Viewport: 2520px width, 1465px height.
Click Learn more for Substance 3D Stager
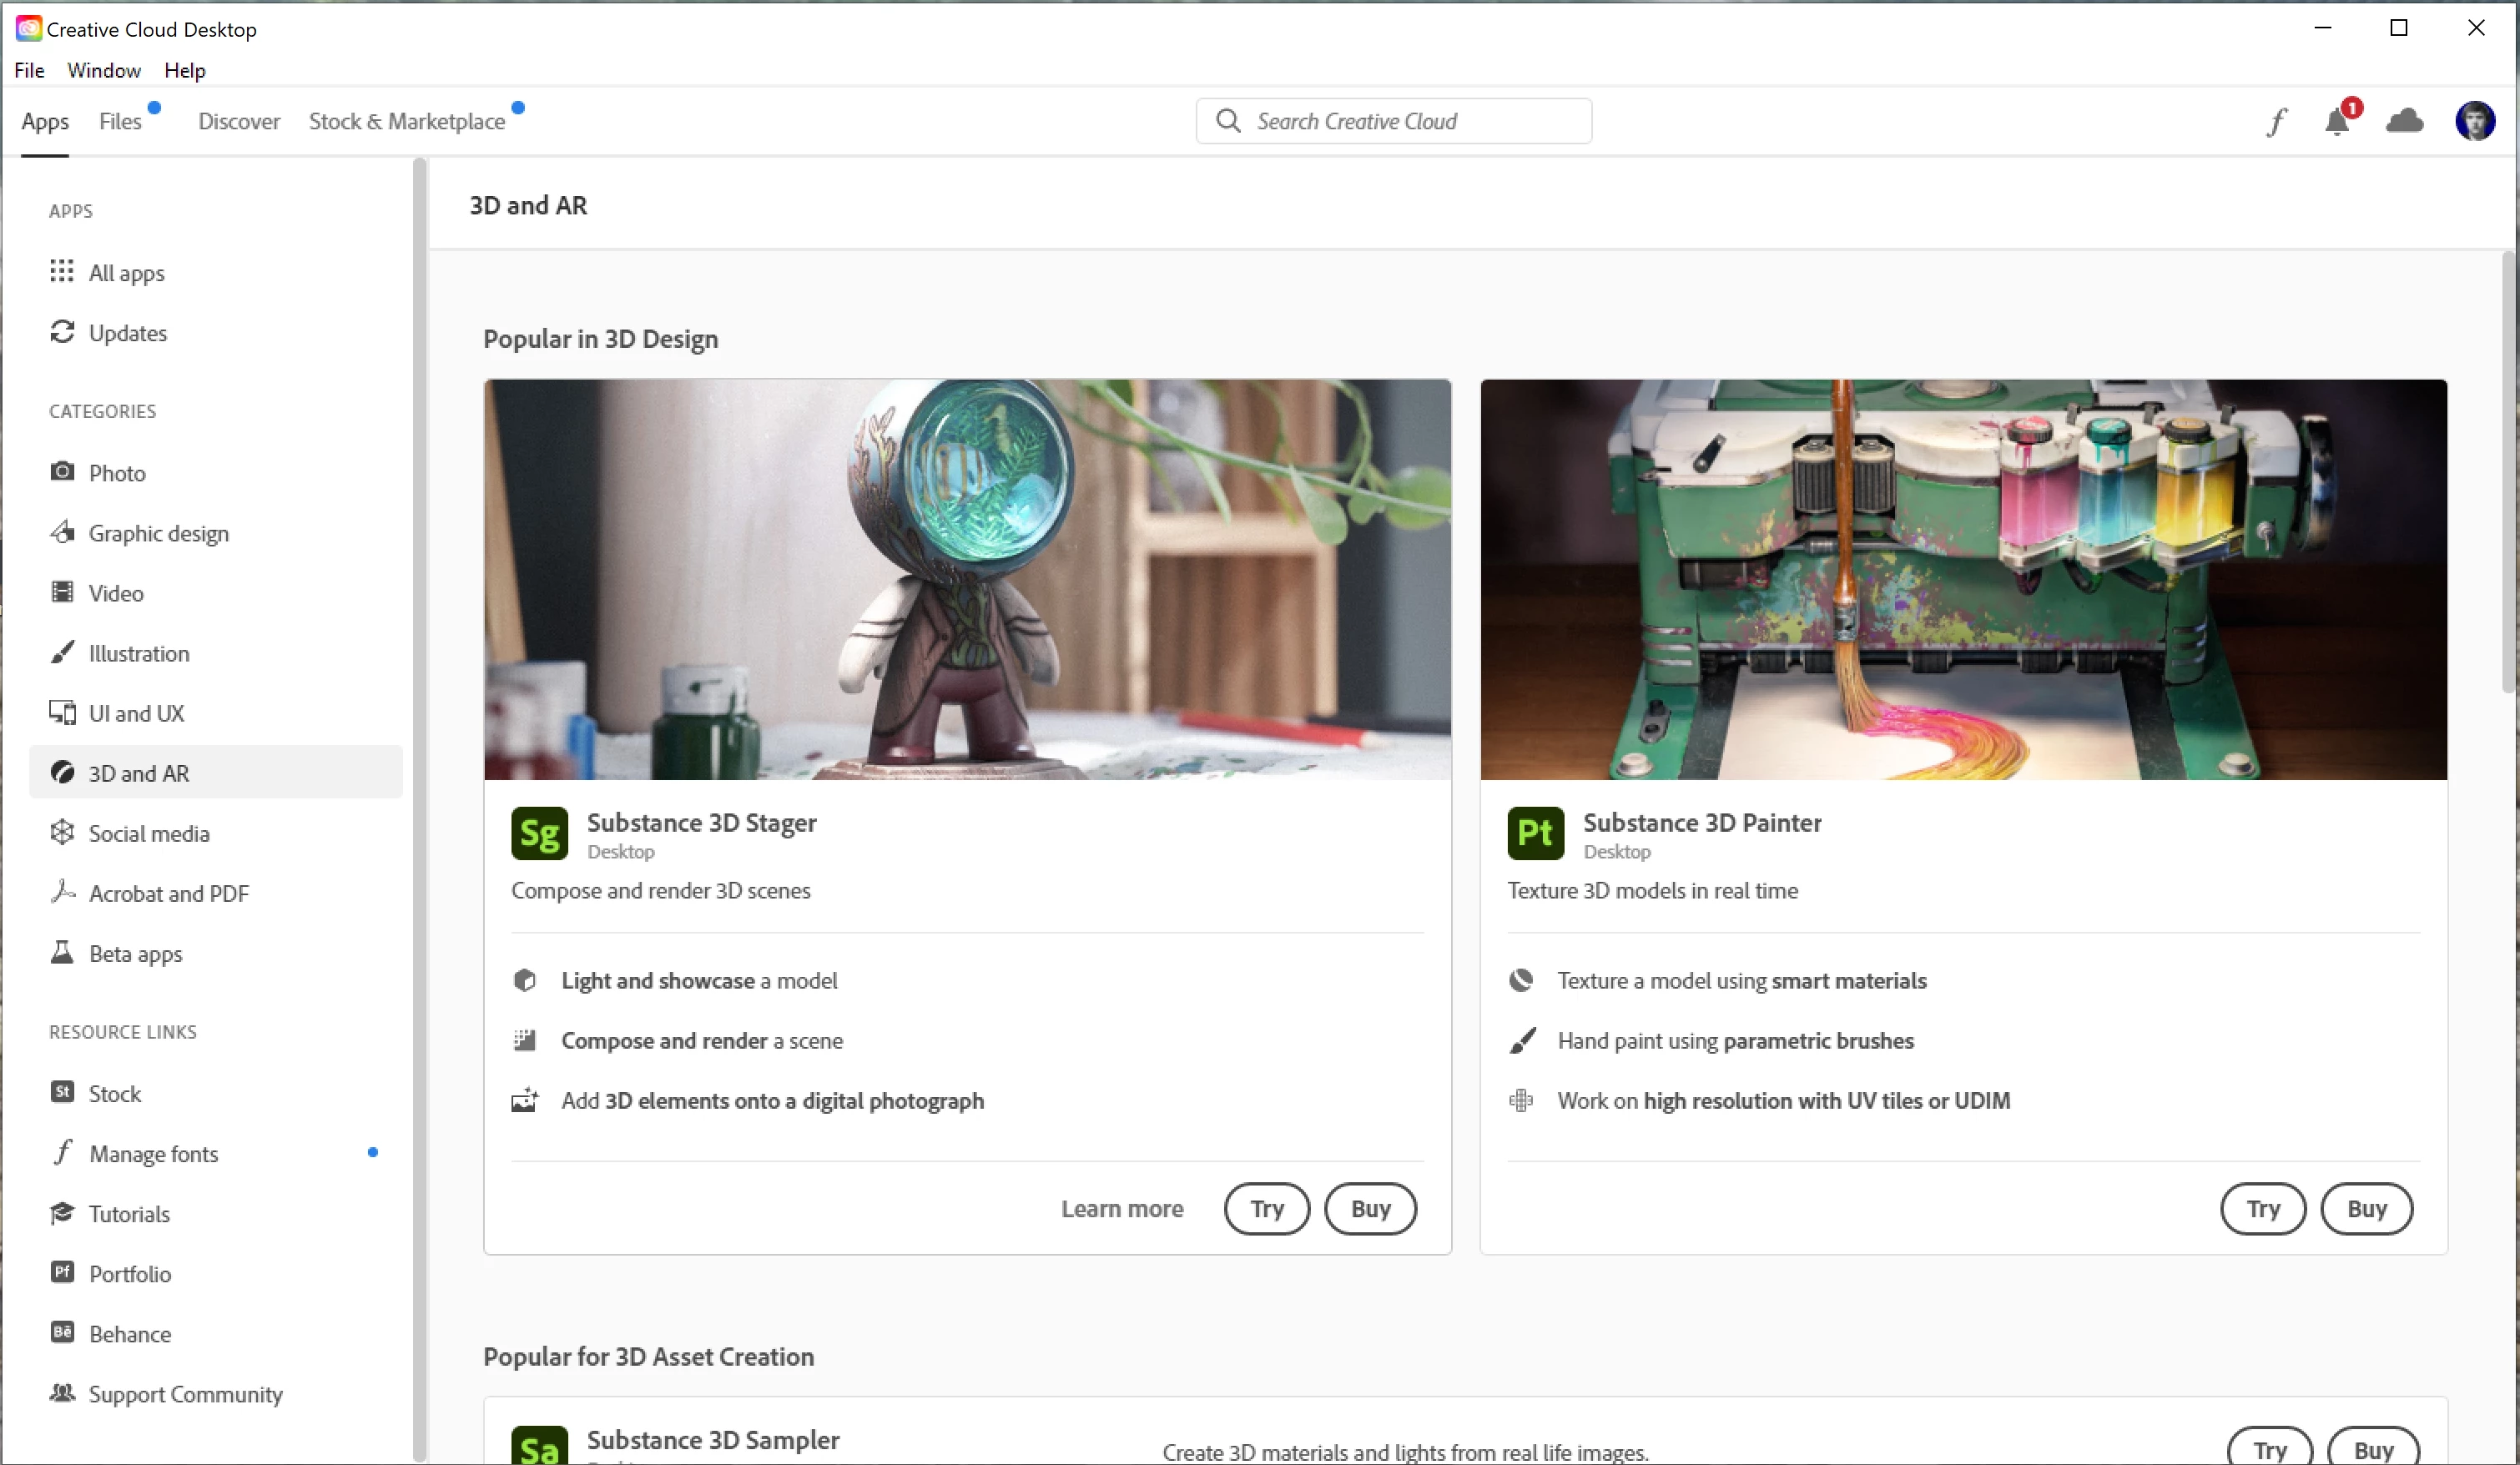point(1122,1208)
